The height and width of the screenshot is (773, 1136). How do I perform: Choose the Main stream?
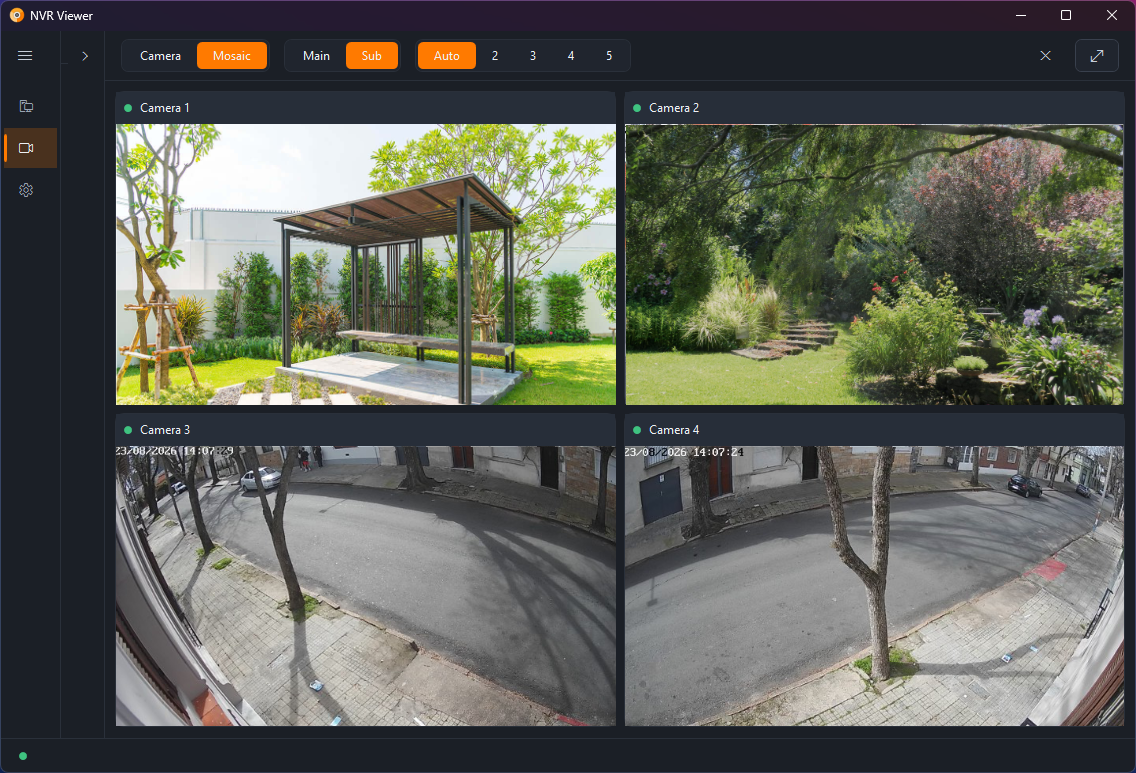(316, 56)
